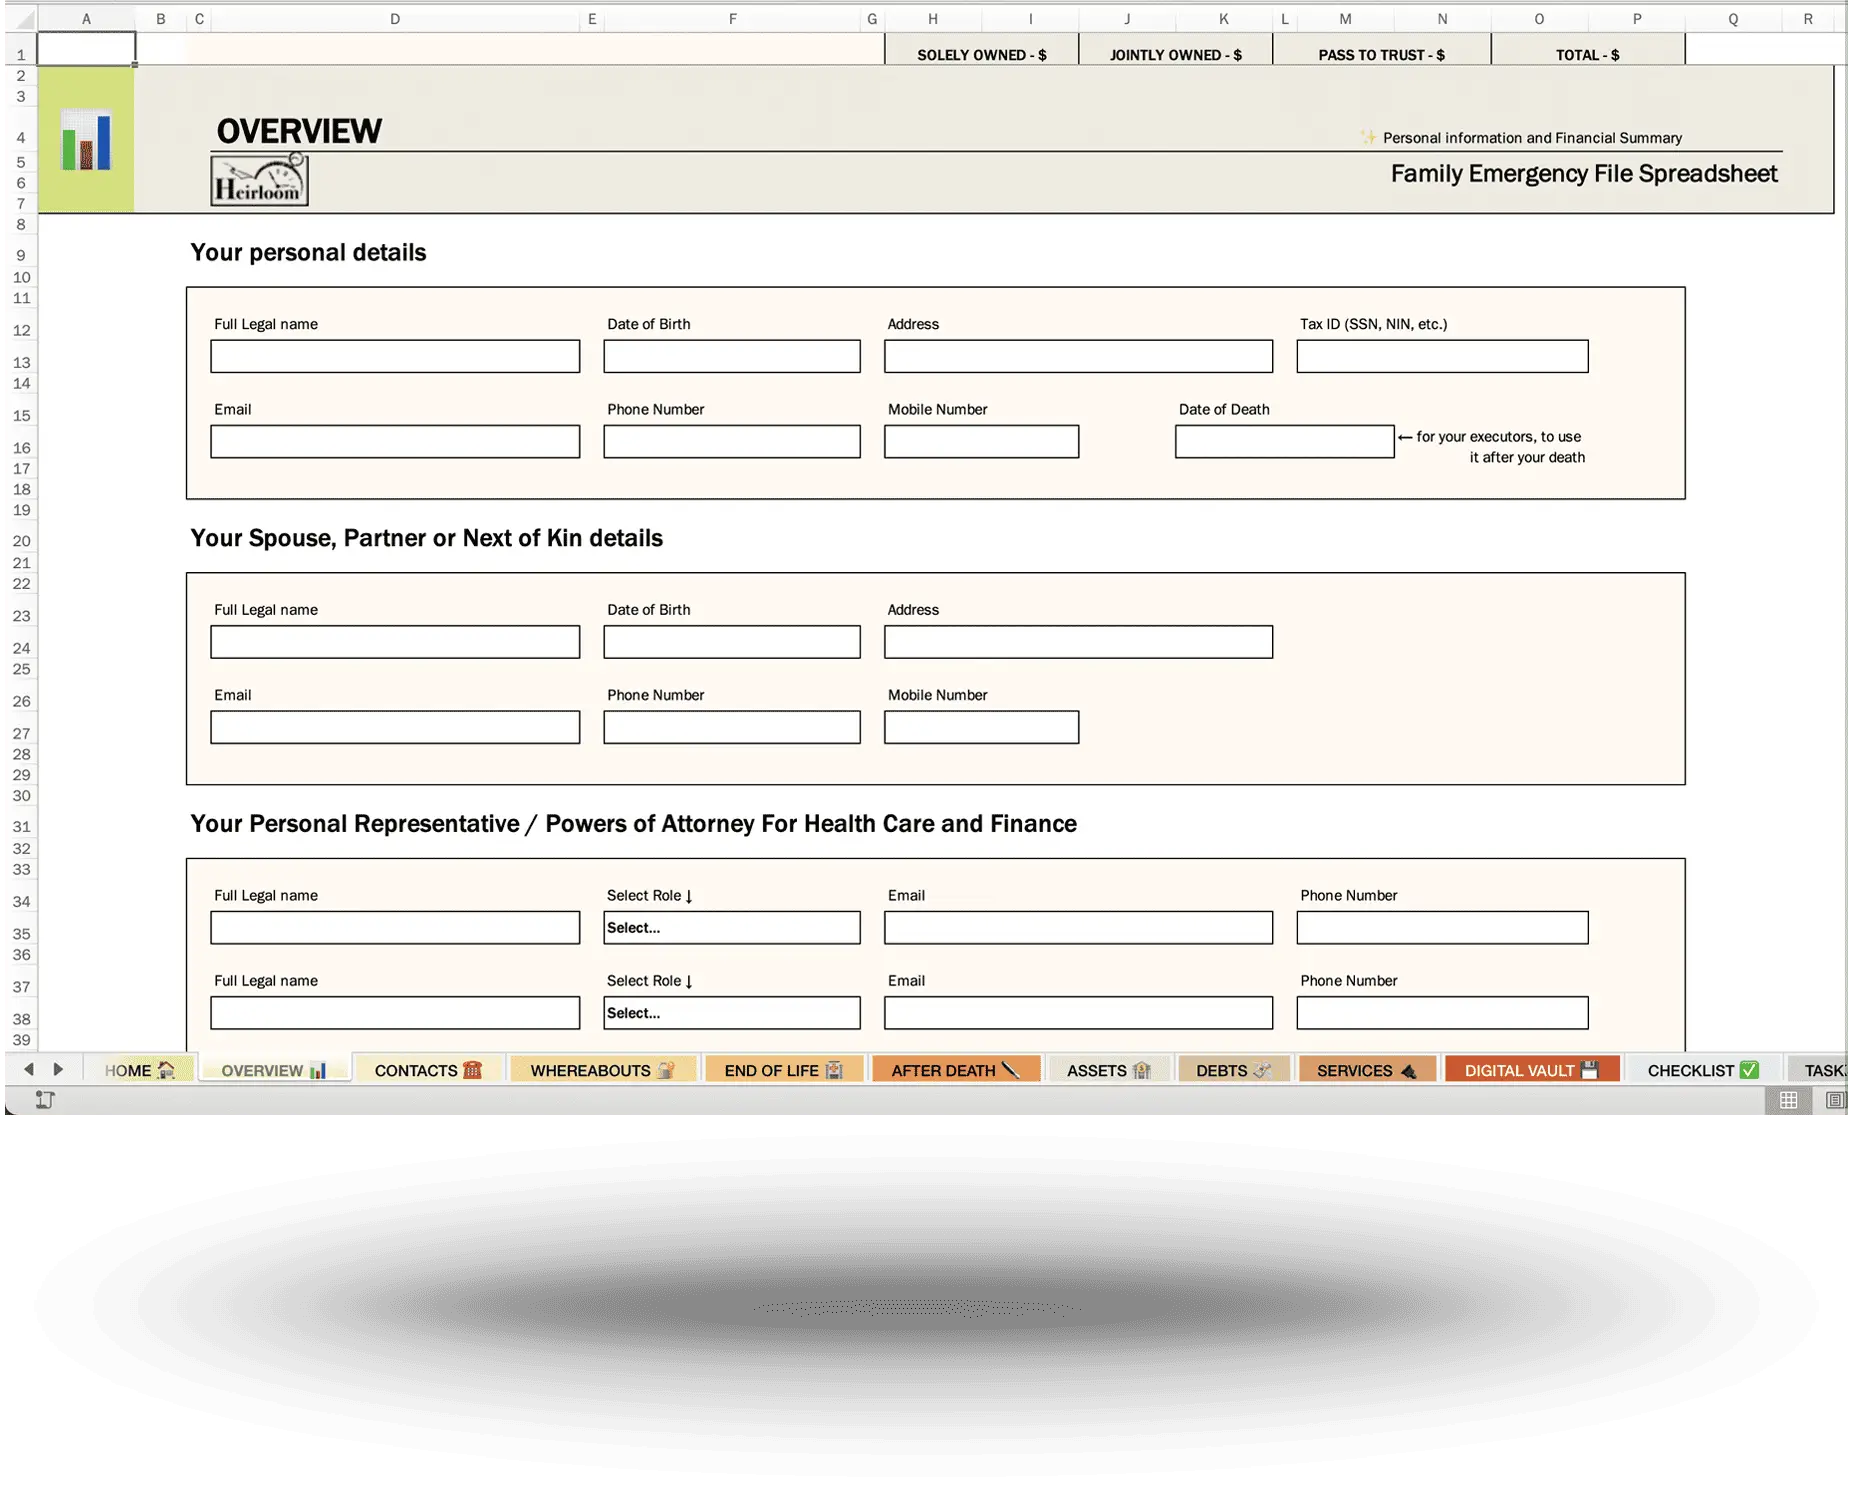1853x1493 pixels.
Task: Open the second representative's Select role dropdown
Action: click(x=731, y=1012)
